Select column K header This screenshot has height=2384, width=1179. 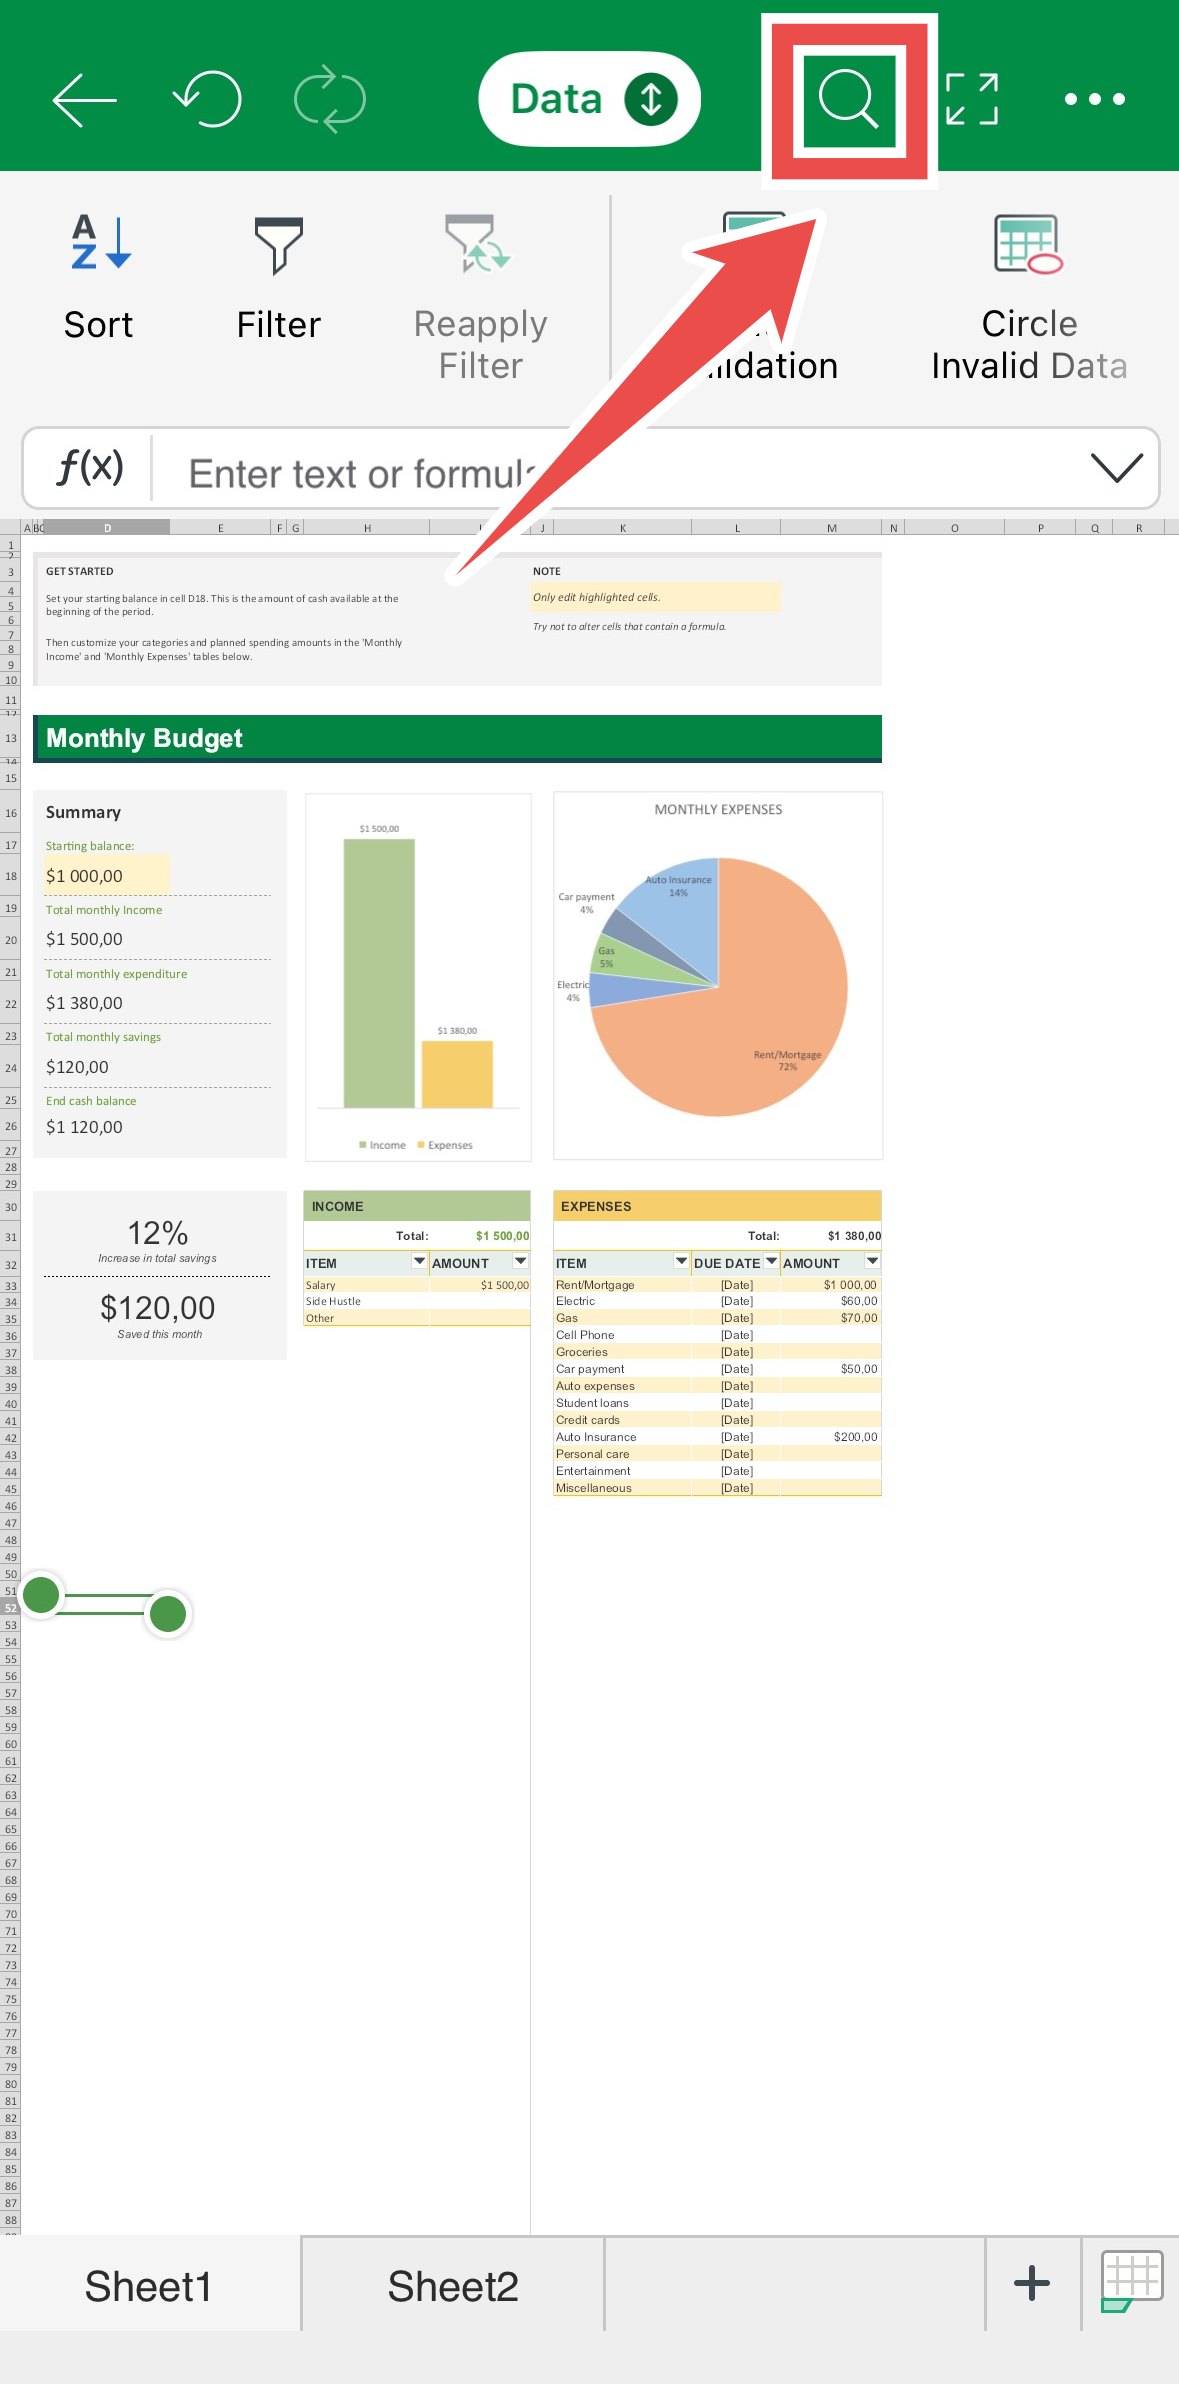[x=622, y=527]
